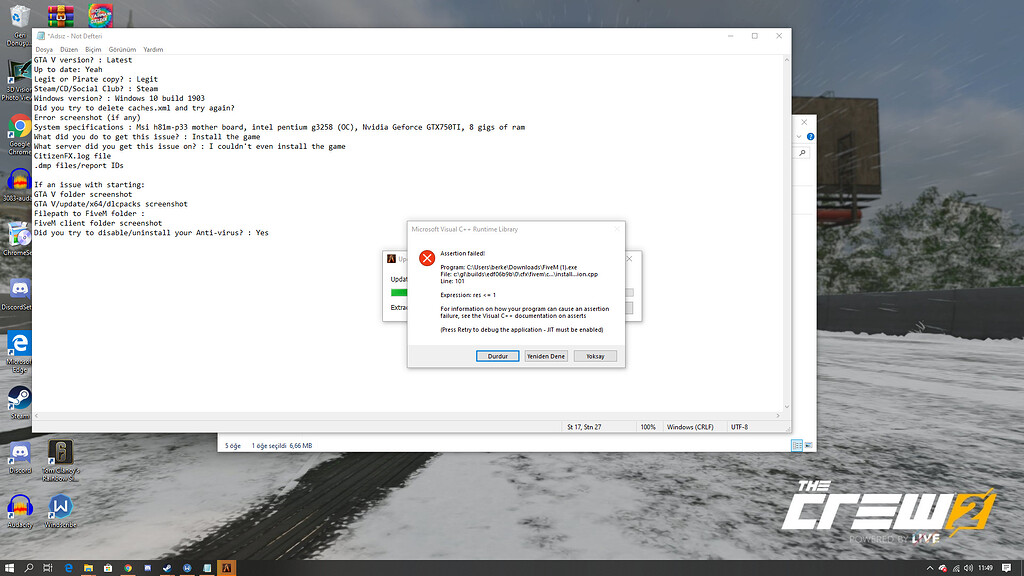
Task: Click the FiveM updater progress bar
Action: [398, 293]
